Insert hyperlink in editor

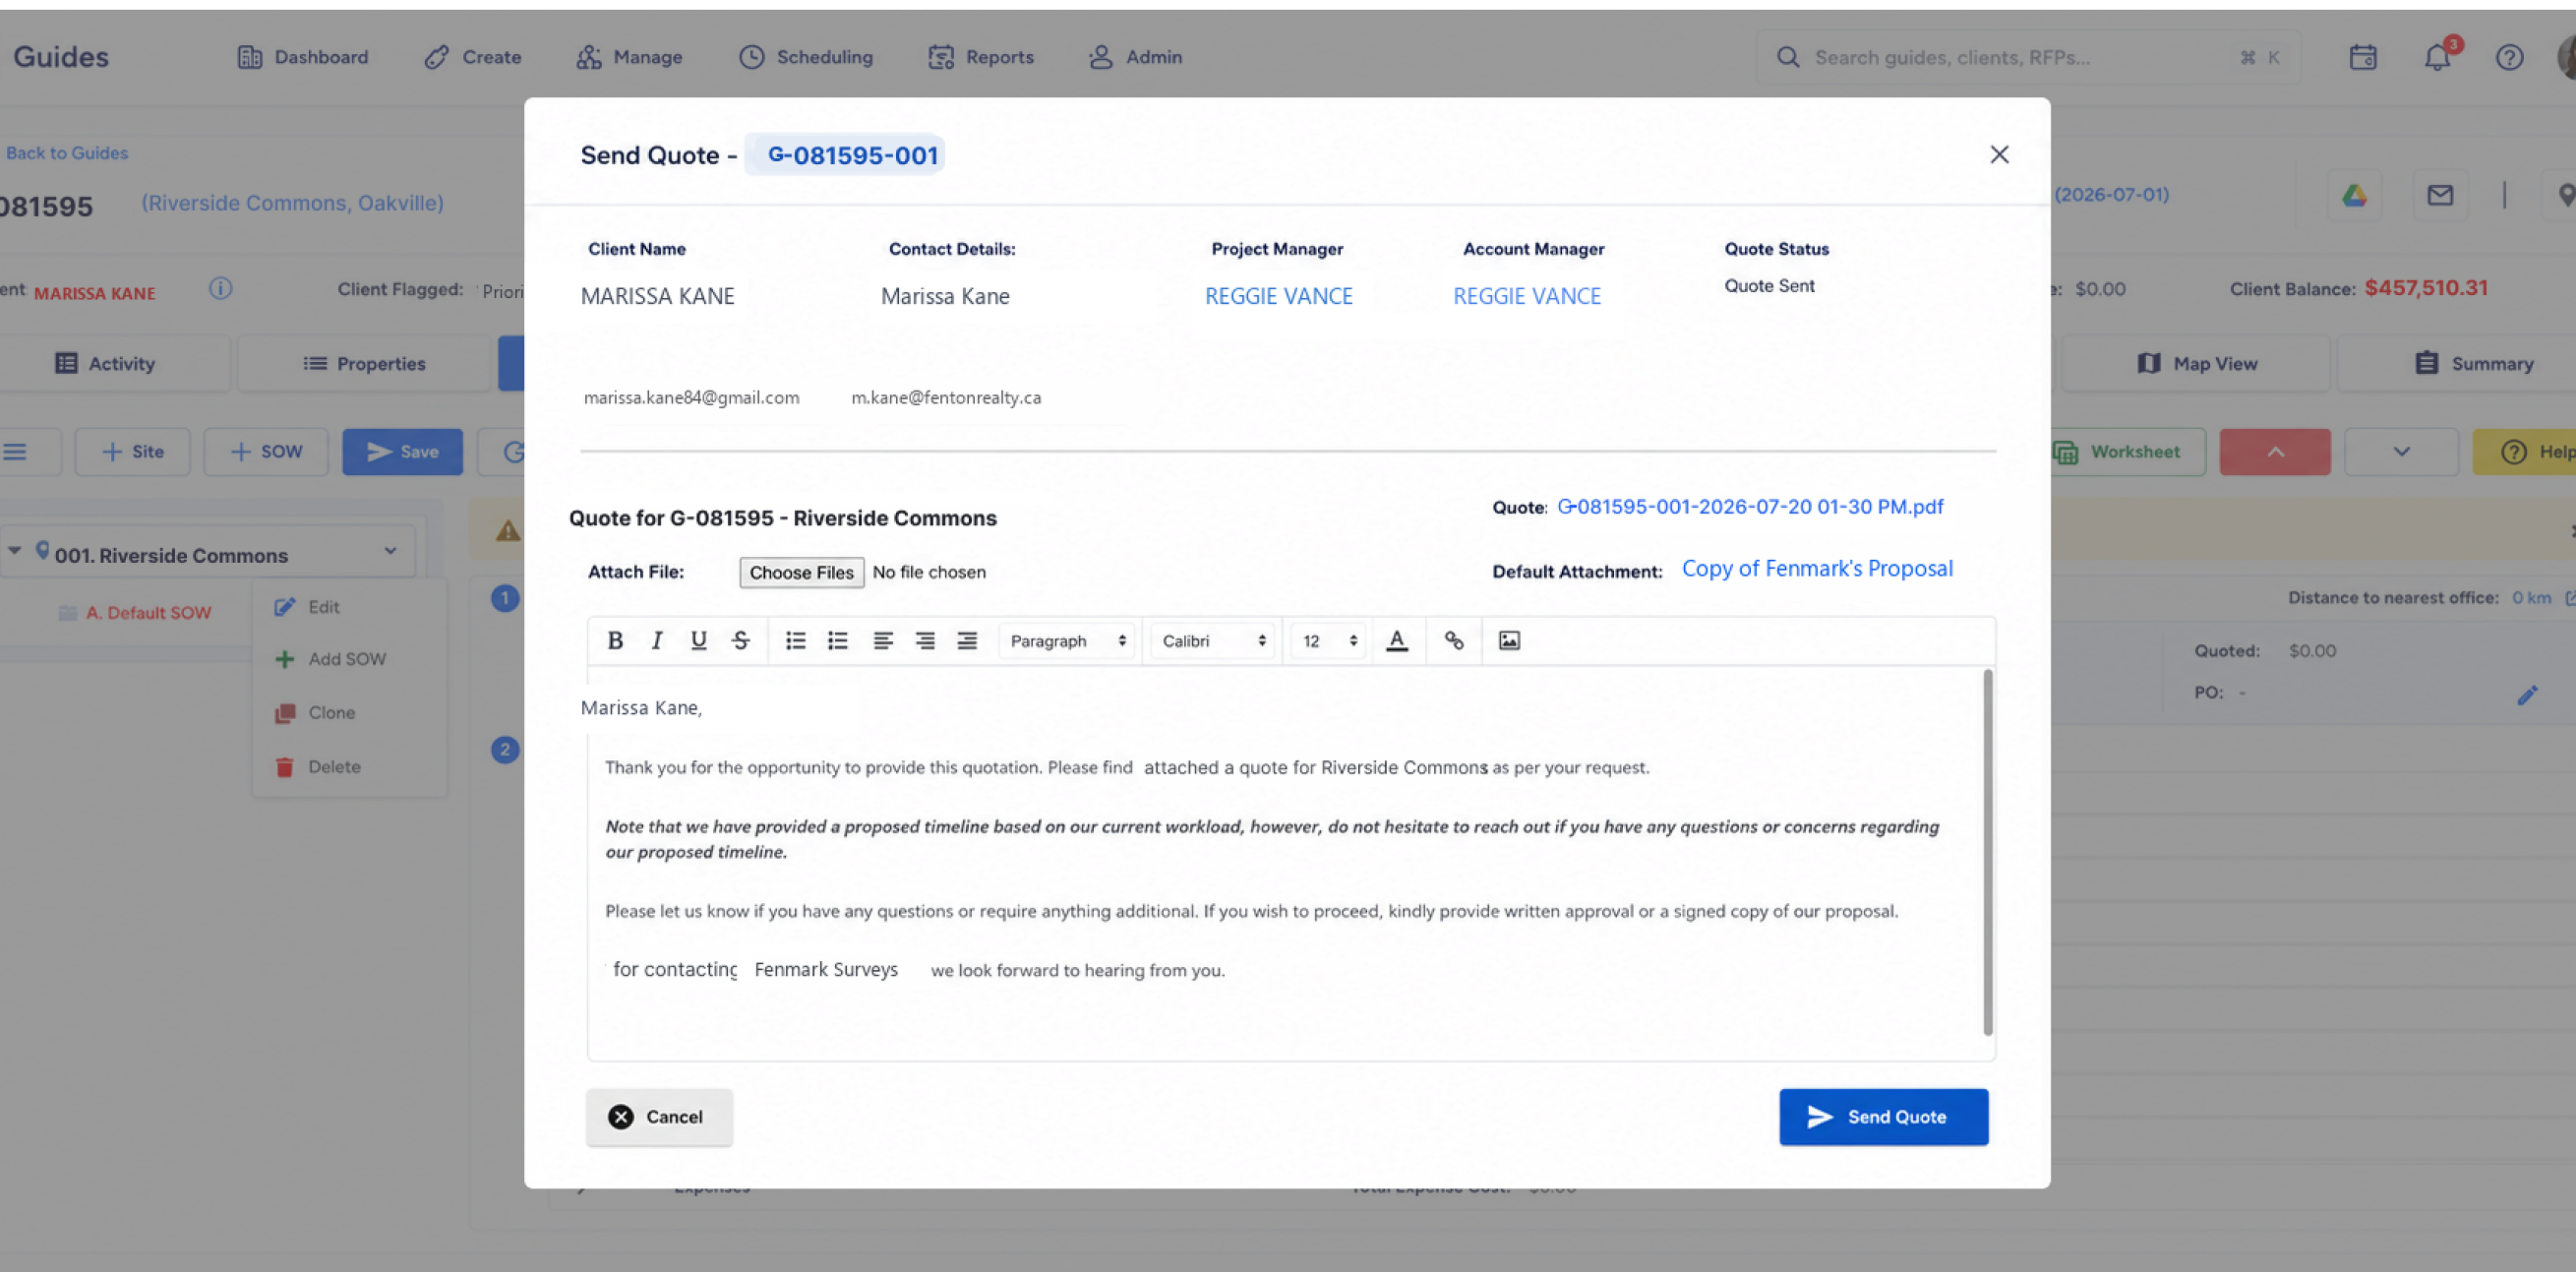tap(1454, 640)
